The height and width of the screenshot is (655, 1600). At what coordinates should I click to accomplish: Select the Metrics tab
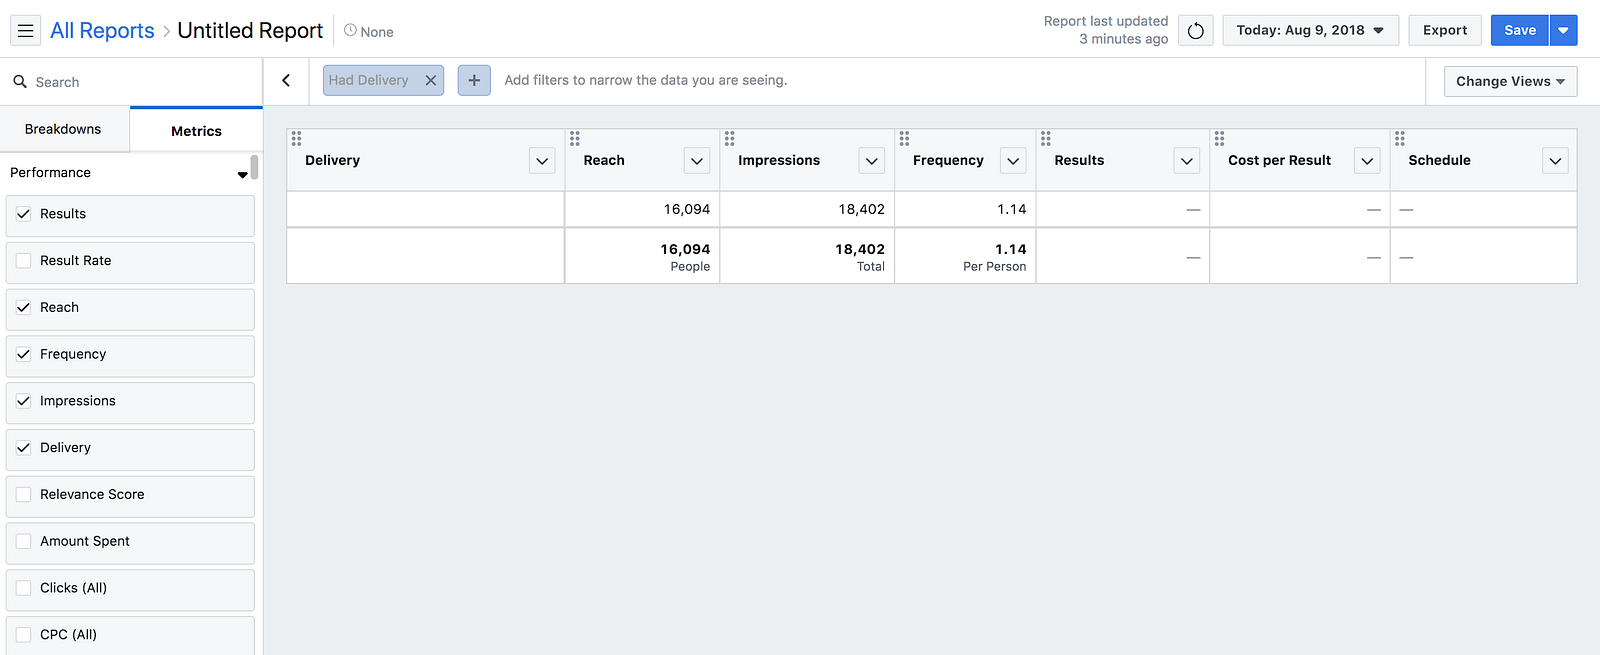pyautogui.click(x=196, y=131)
